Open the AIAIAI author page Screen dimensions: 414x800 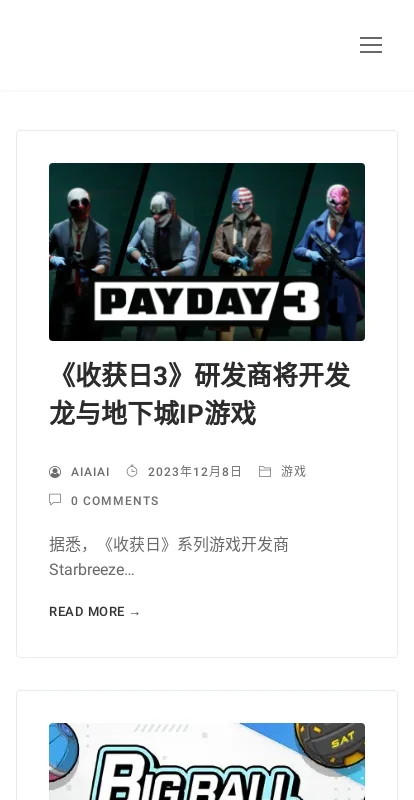click(90, 472)
